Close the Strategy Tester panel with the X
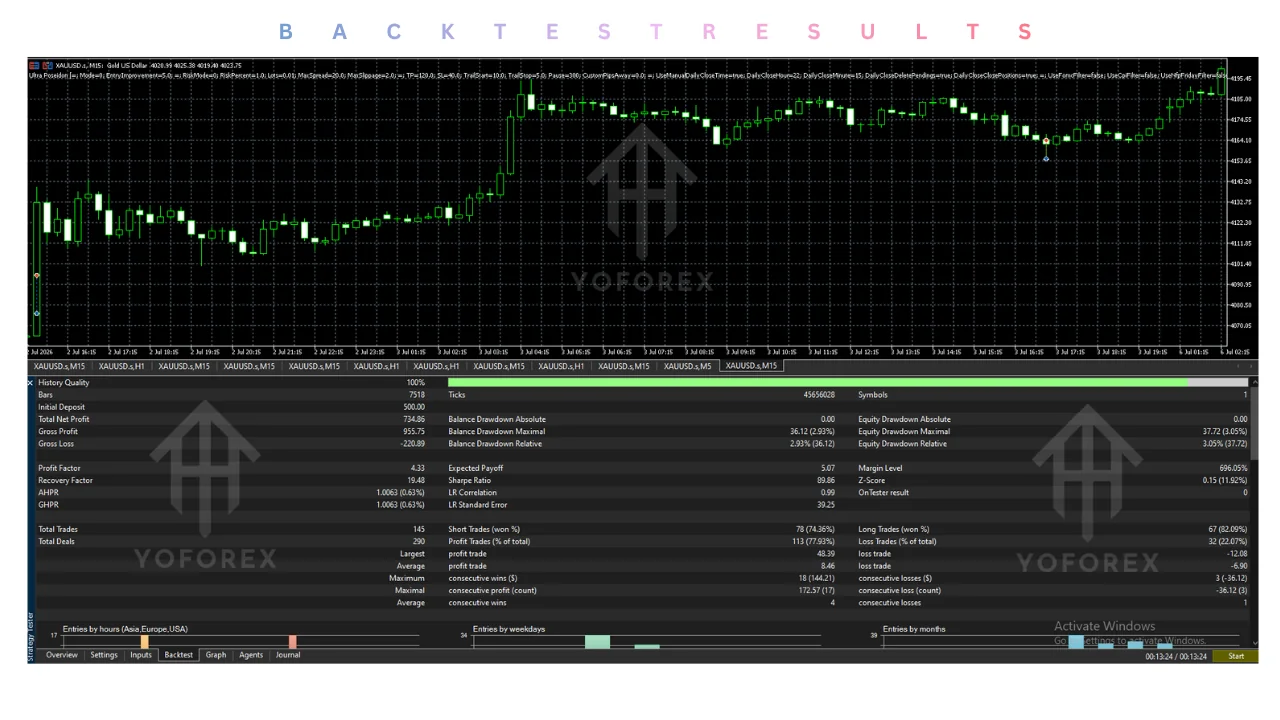 30,382
